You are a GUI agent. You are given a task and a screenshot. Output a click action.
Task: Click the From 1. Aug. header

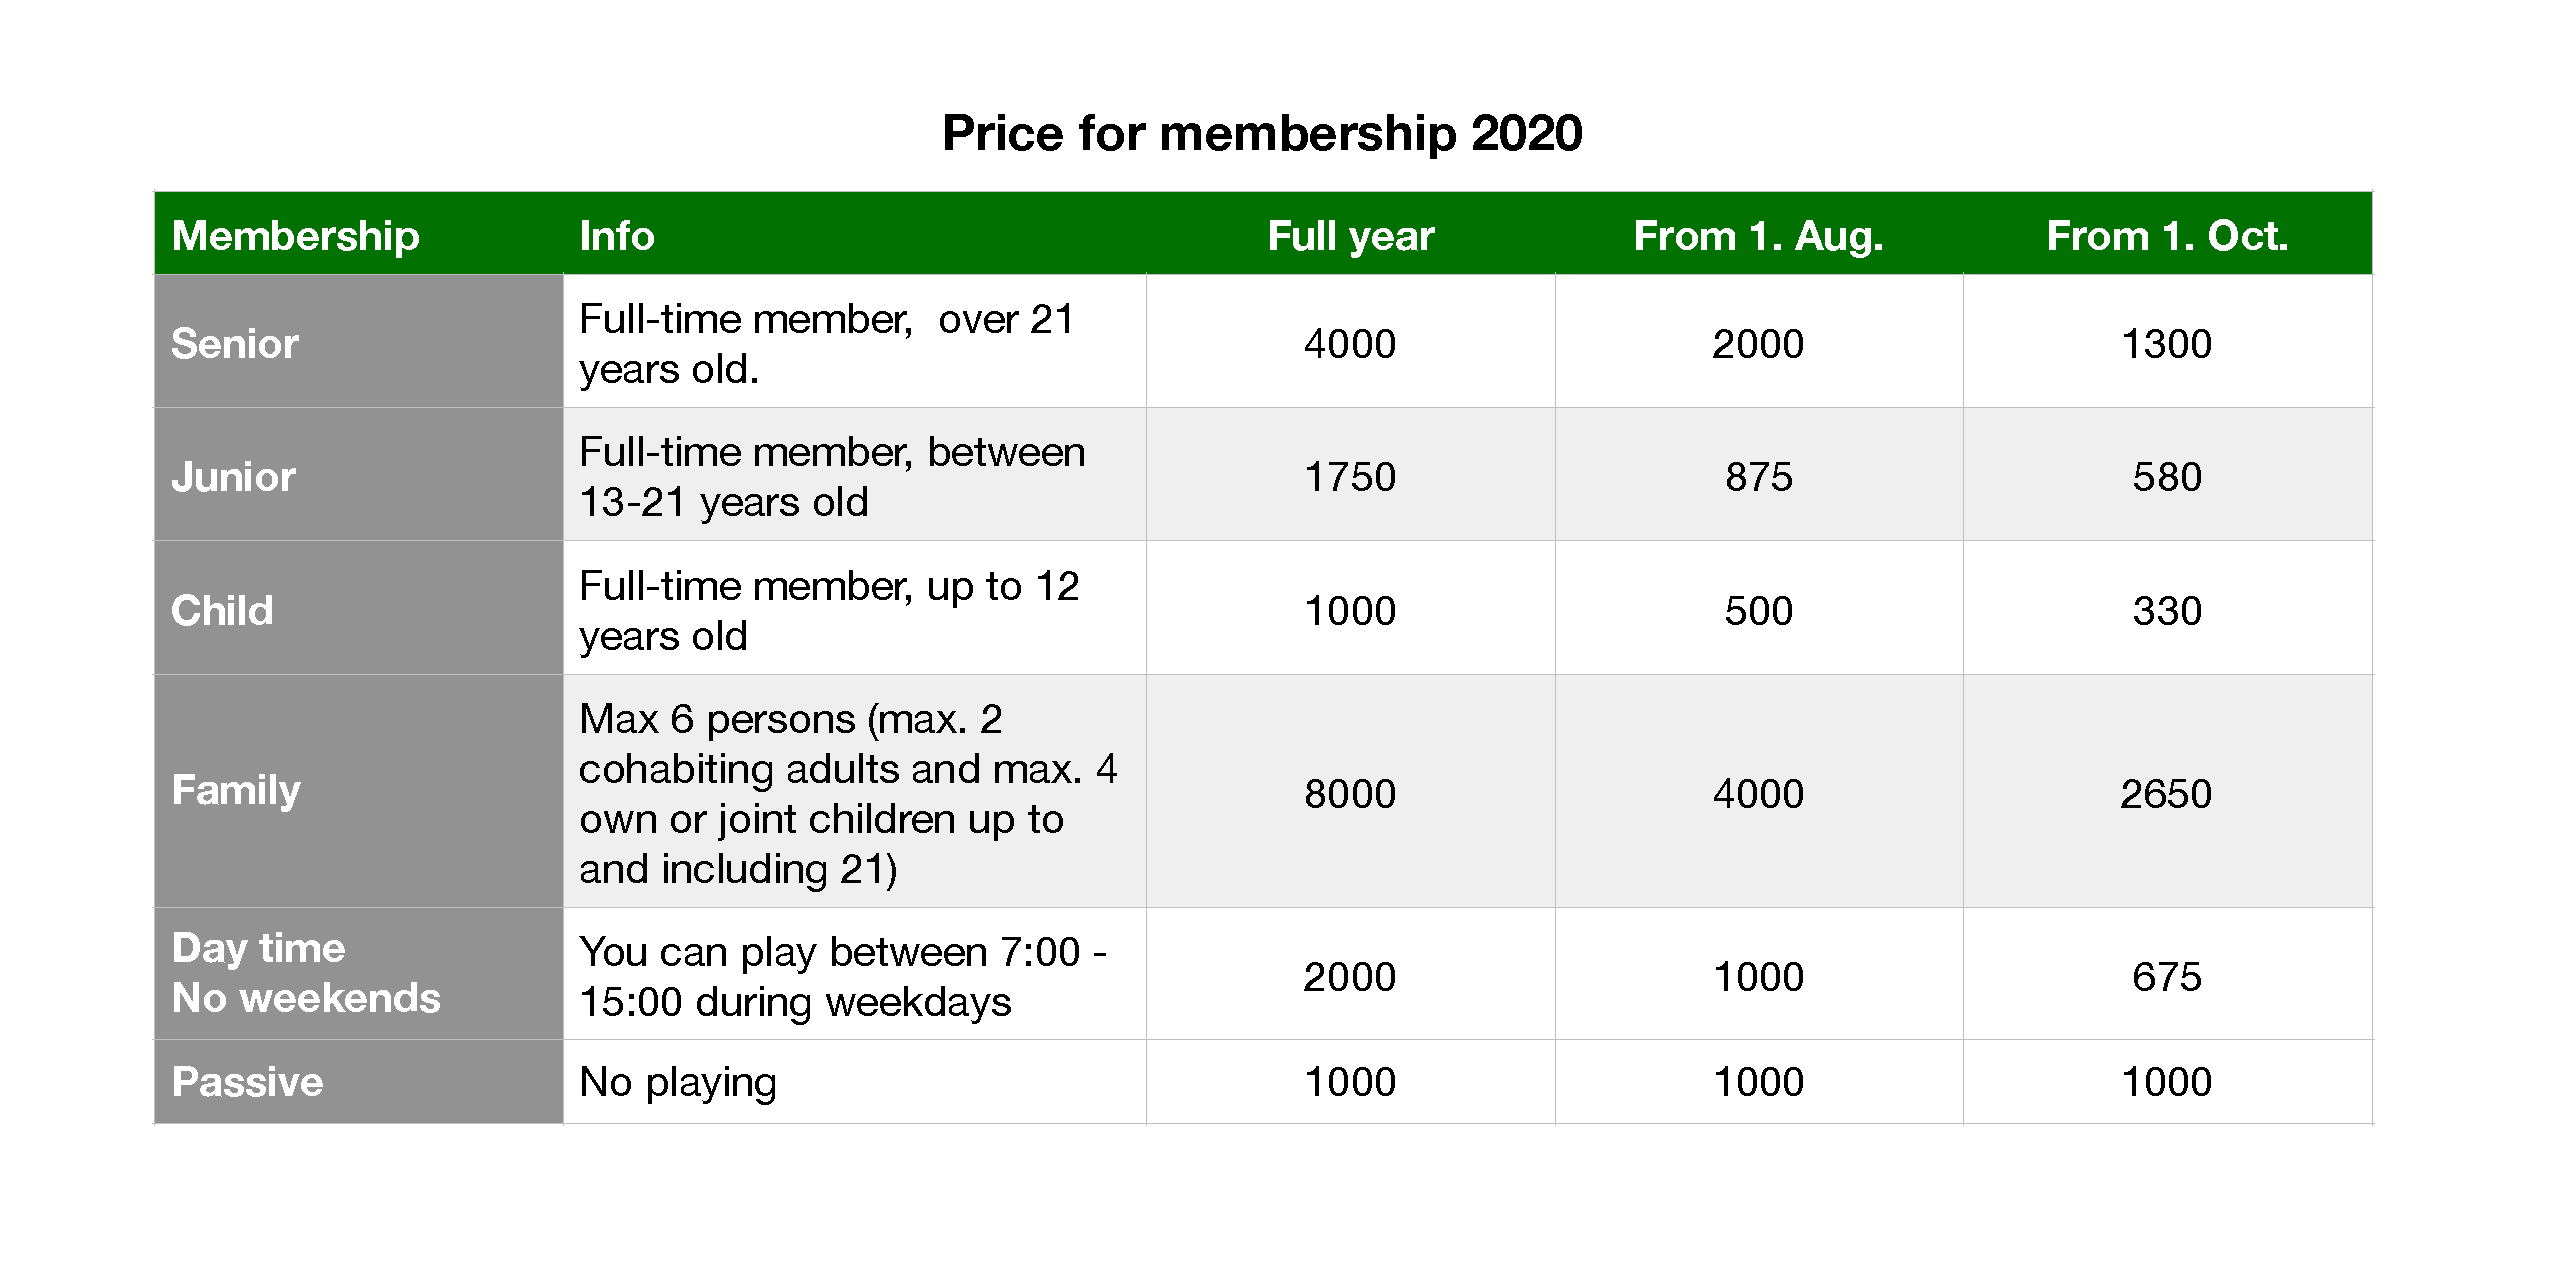point(1758,236)
